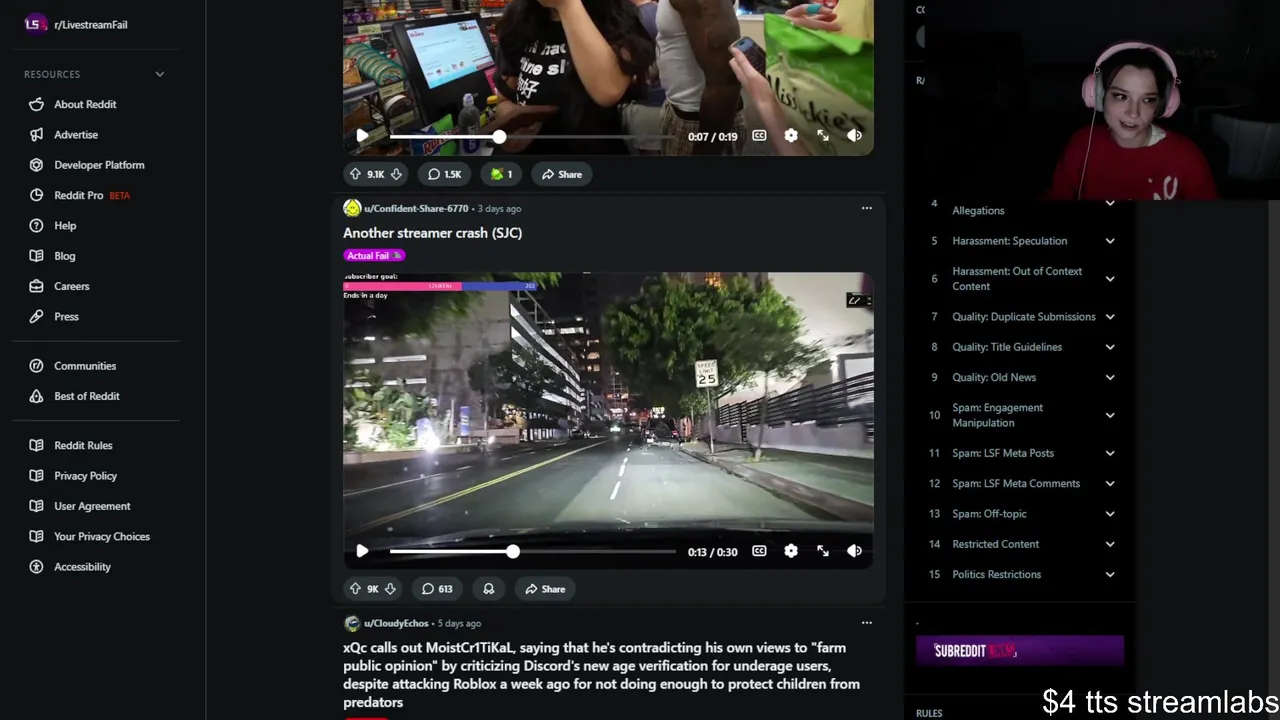Toggle closed captions on crash video
Screen dimensions: 1280x720
tap(759, 551)
